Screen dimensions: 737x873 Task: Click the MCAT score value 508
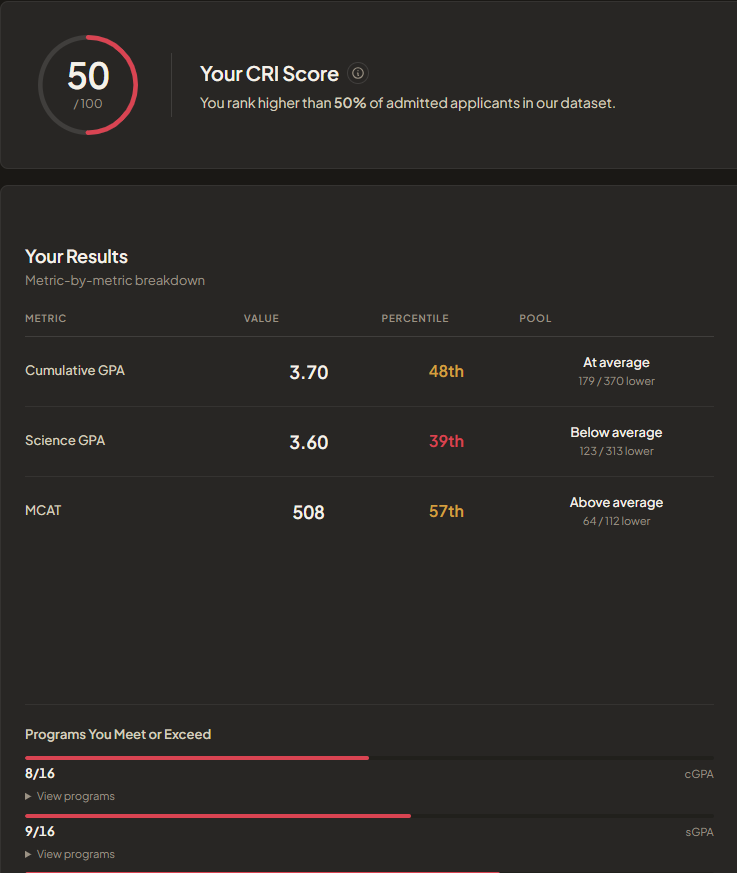pos(308,512)
